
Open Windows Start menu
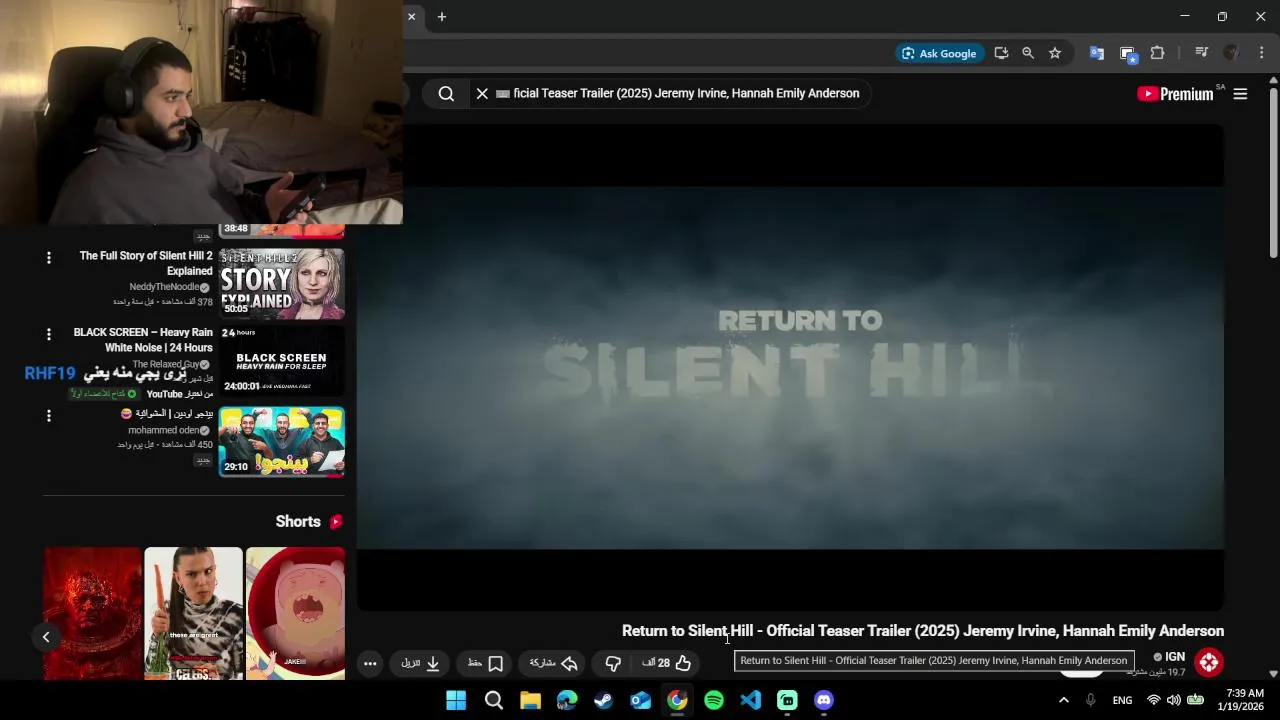pos(456,700)
